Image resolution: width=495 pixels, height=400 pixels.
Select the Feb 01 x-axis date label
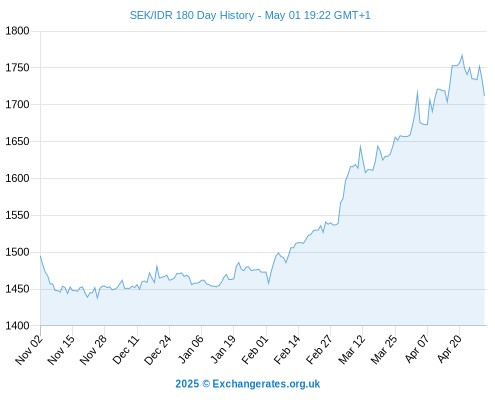pos(255,350)
